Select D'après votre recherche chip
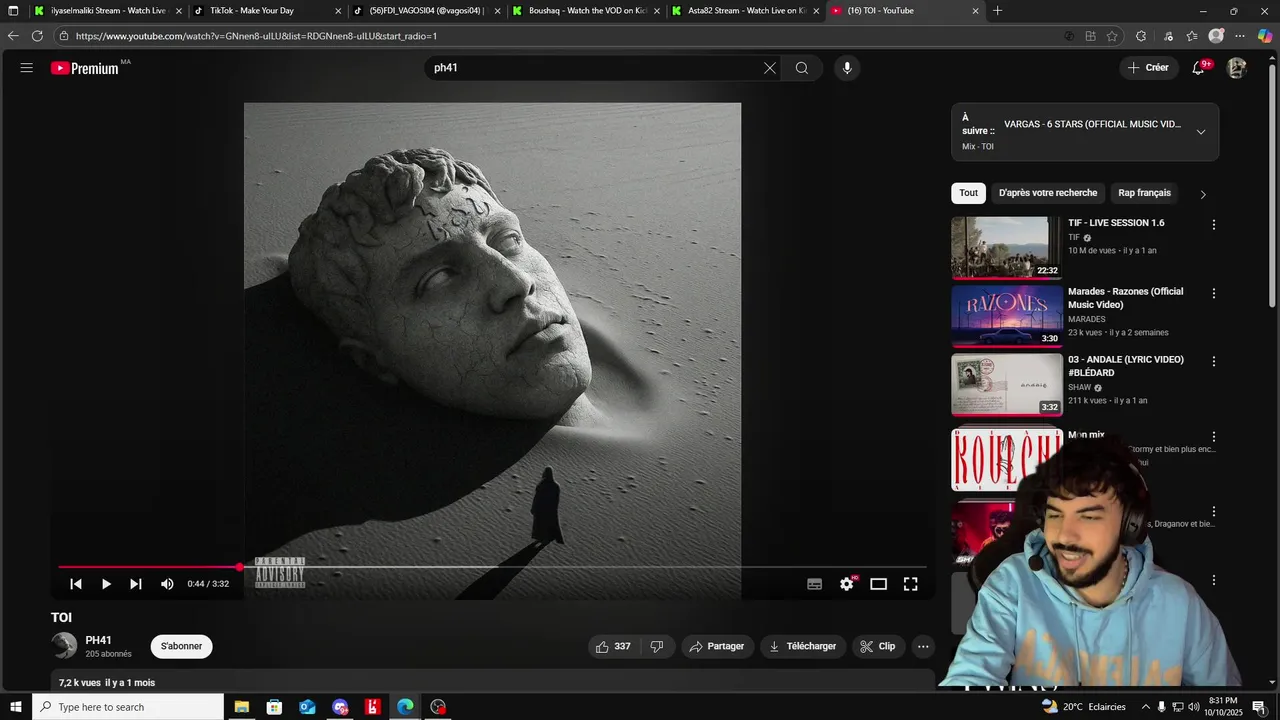This screenshot has width=1280, height=720. coord(1048,193)
